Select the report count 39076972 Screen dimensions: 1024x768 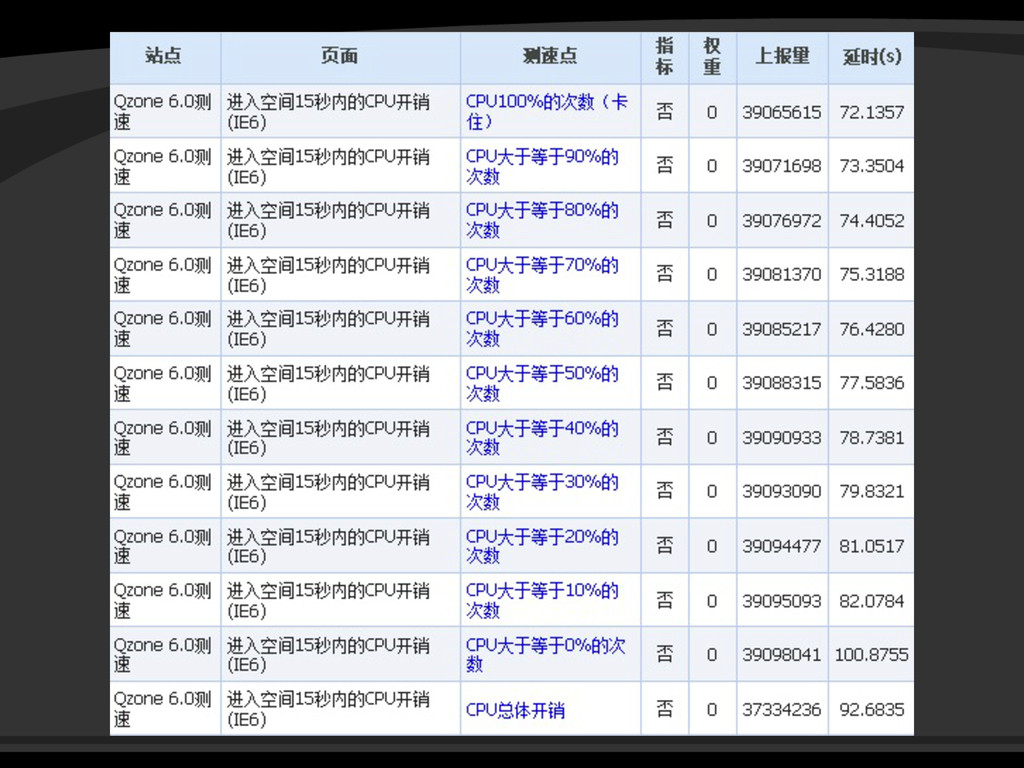coord(781,221)
